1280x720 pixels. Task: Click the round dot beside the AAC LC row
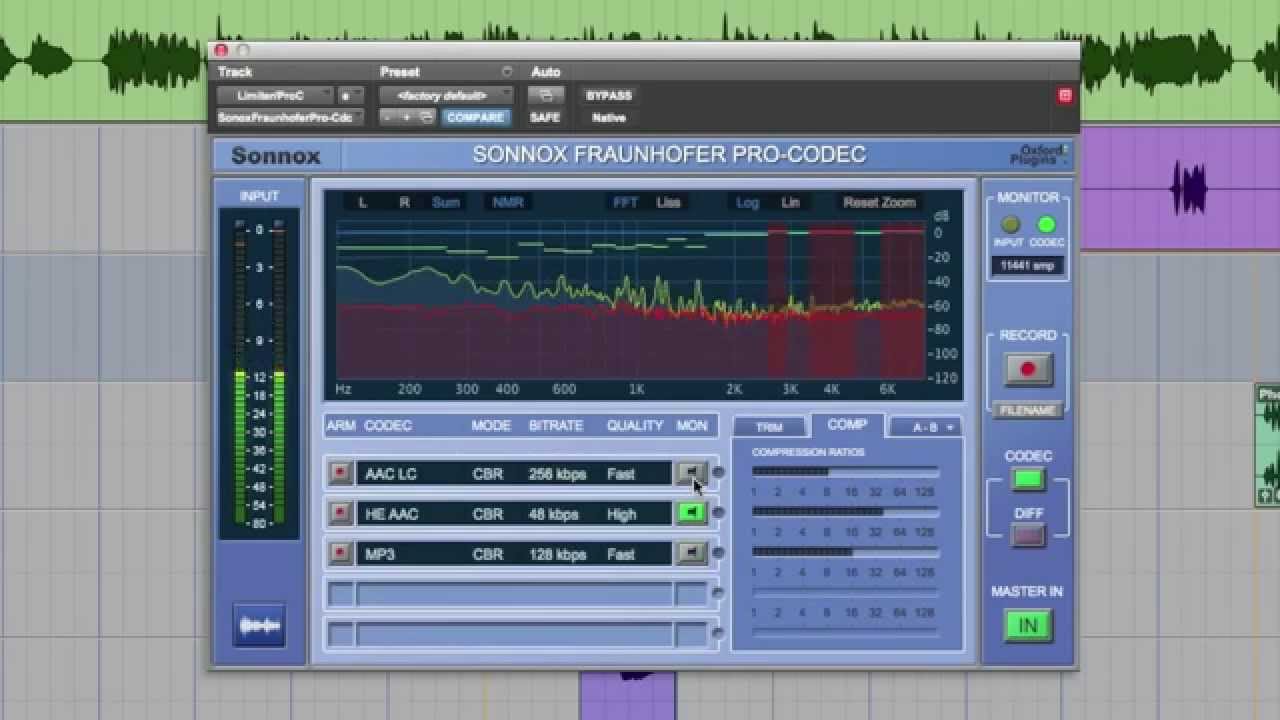coord(717,473)
